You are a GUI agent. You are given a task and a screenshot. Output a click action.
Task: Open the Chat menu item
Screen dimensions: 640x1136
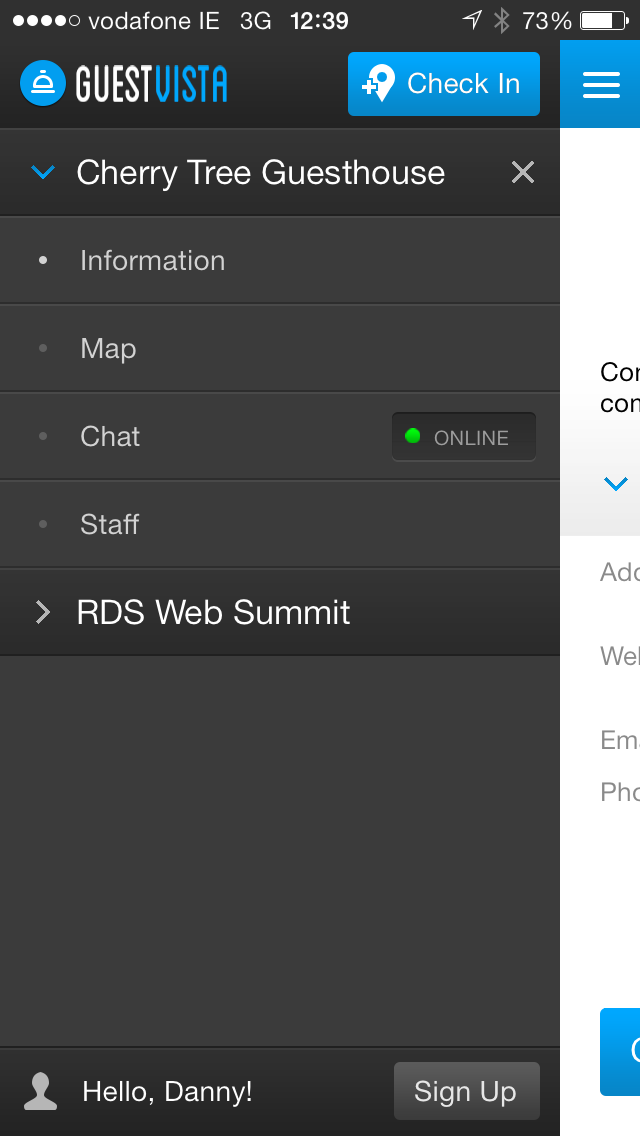(280, 436)
